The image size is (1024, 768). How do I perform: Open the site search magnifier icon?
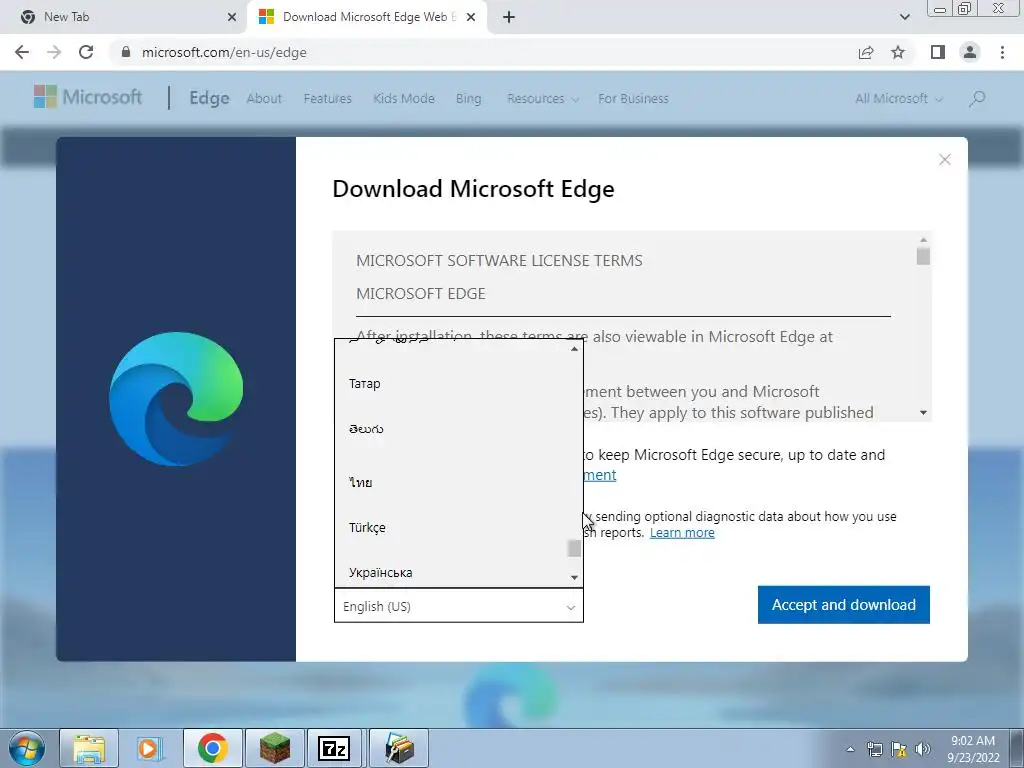click(x=977, y=99)
